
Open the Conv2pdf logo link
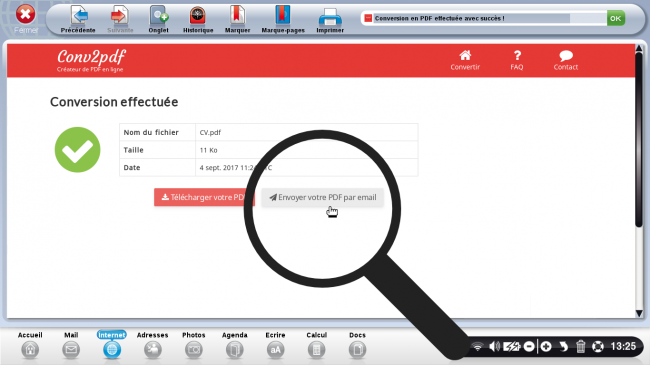(91, 60)
